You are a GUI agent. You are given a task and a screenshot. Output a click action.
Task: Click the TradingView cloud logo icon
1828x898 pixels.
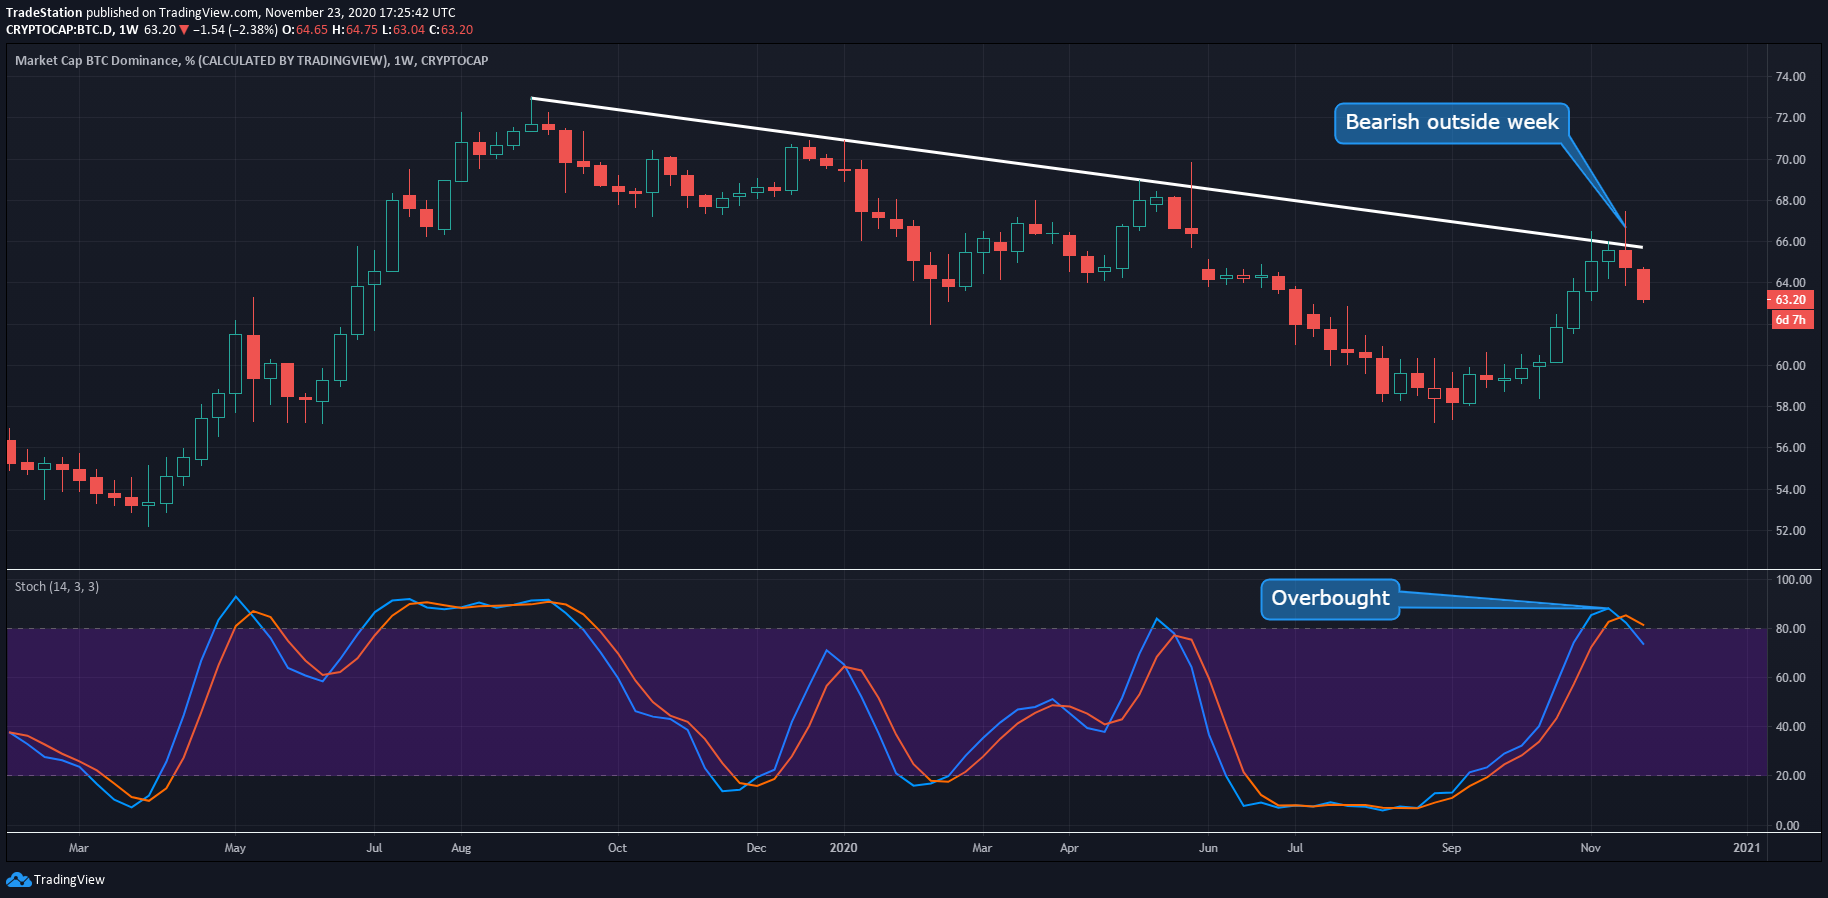tap(18, 879)
